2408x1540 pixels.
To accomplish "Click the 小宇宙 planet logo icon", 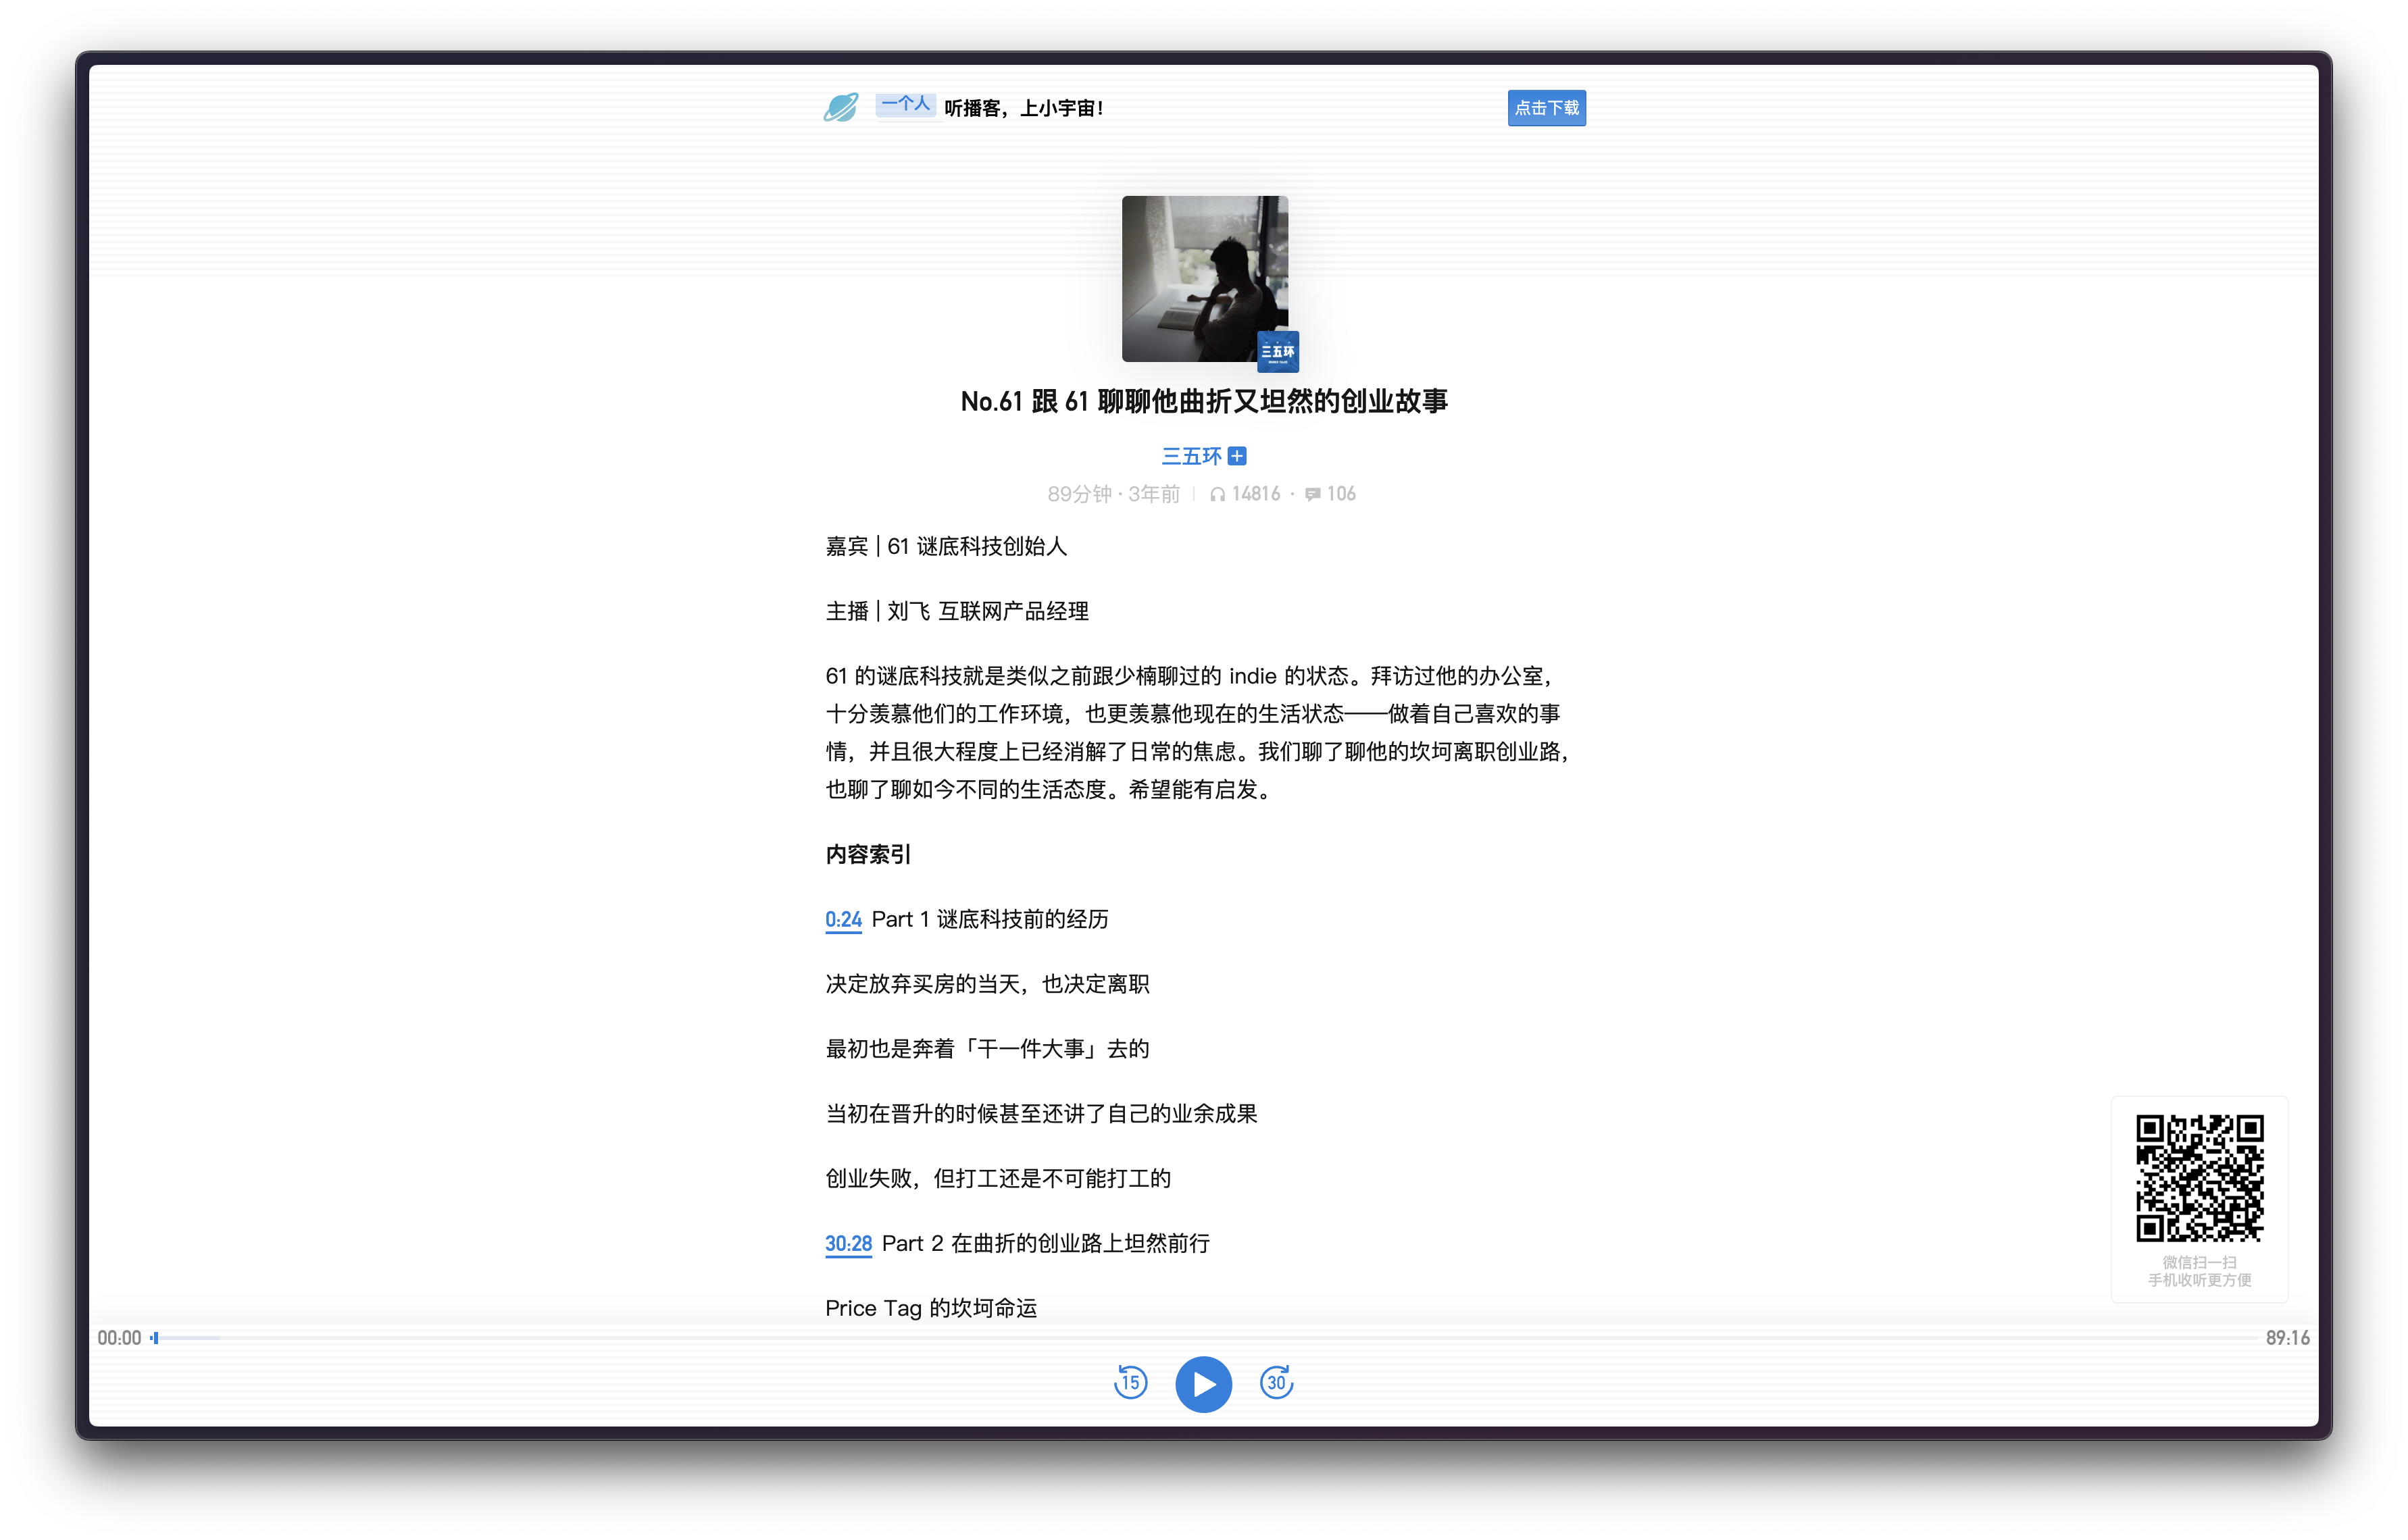I will pyautogui.click(x=841, y=107).
